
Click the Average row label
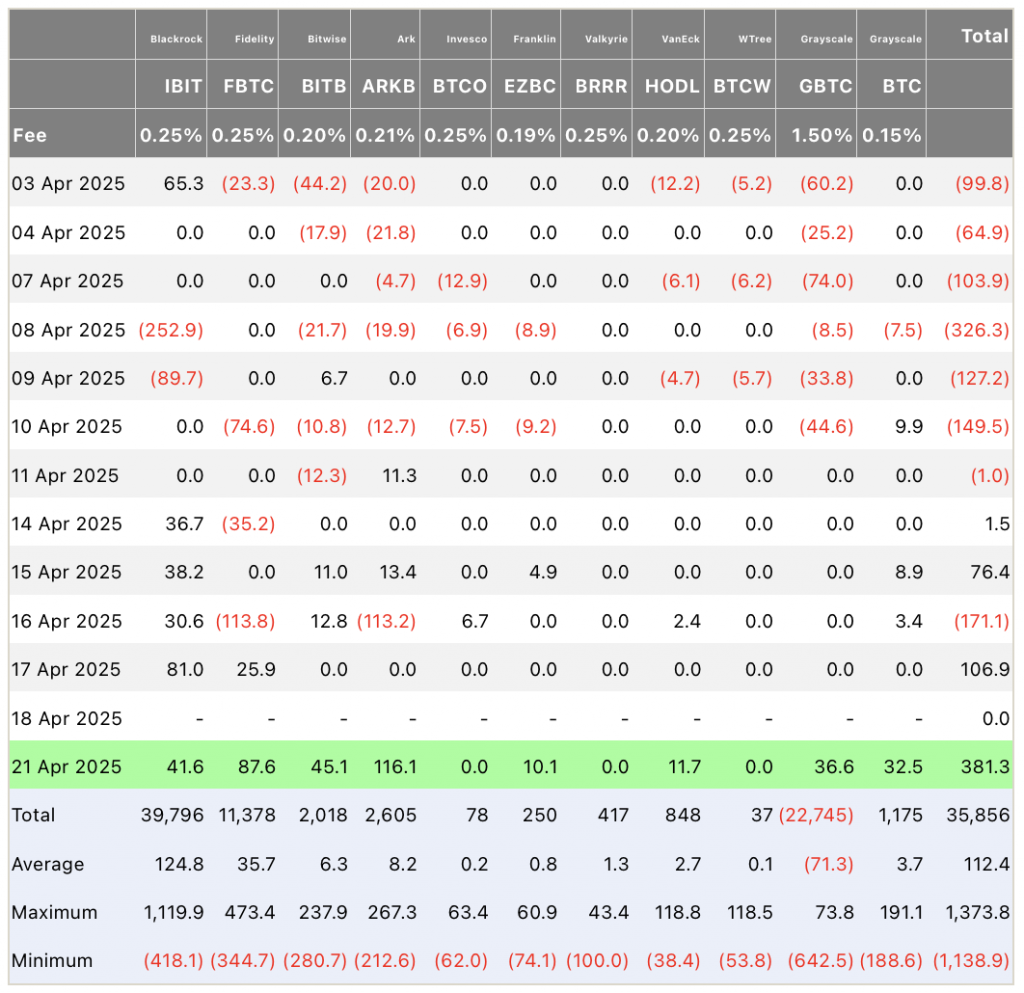coord(48,864)
